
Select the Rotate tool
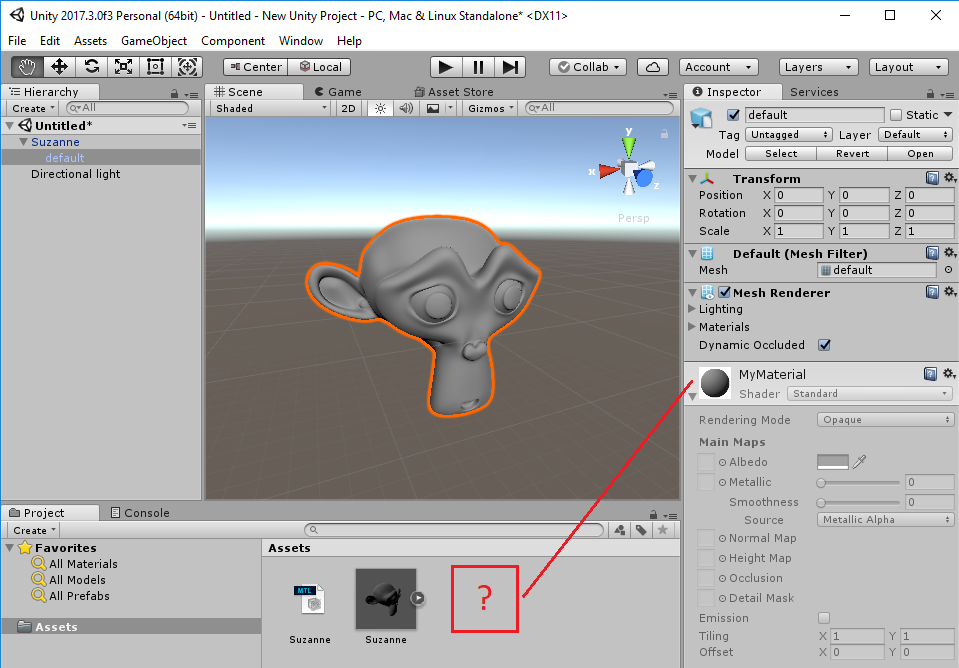pos(92,67)
